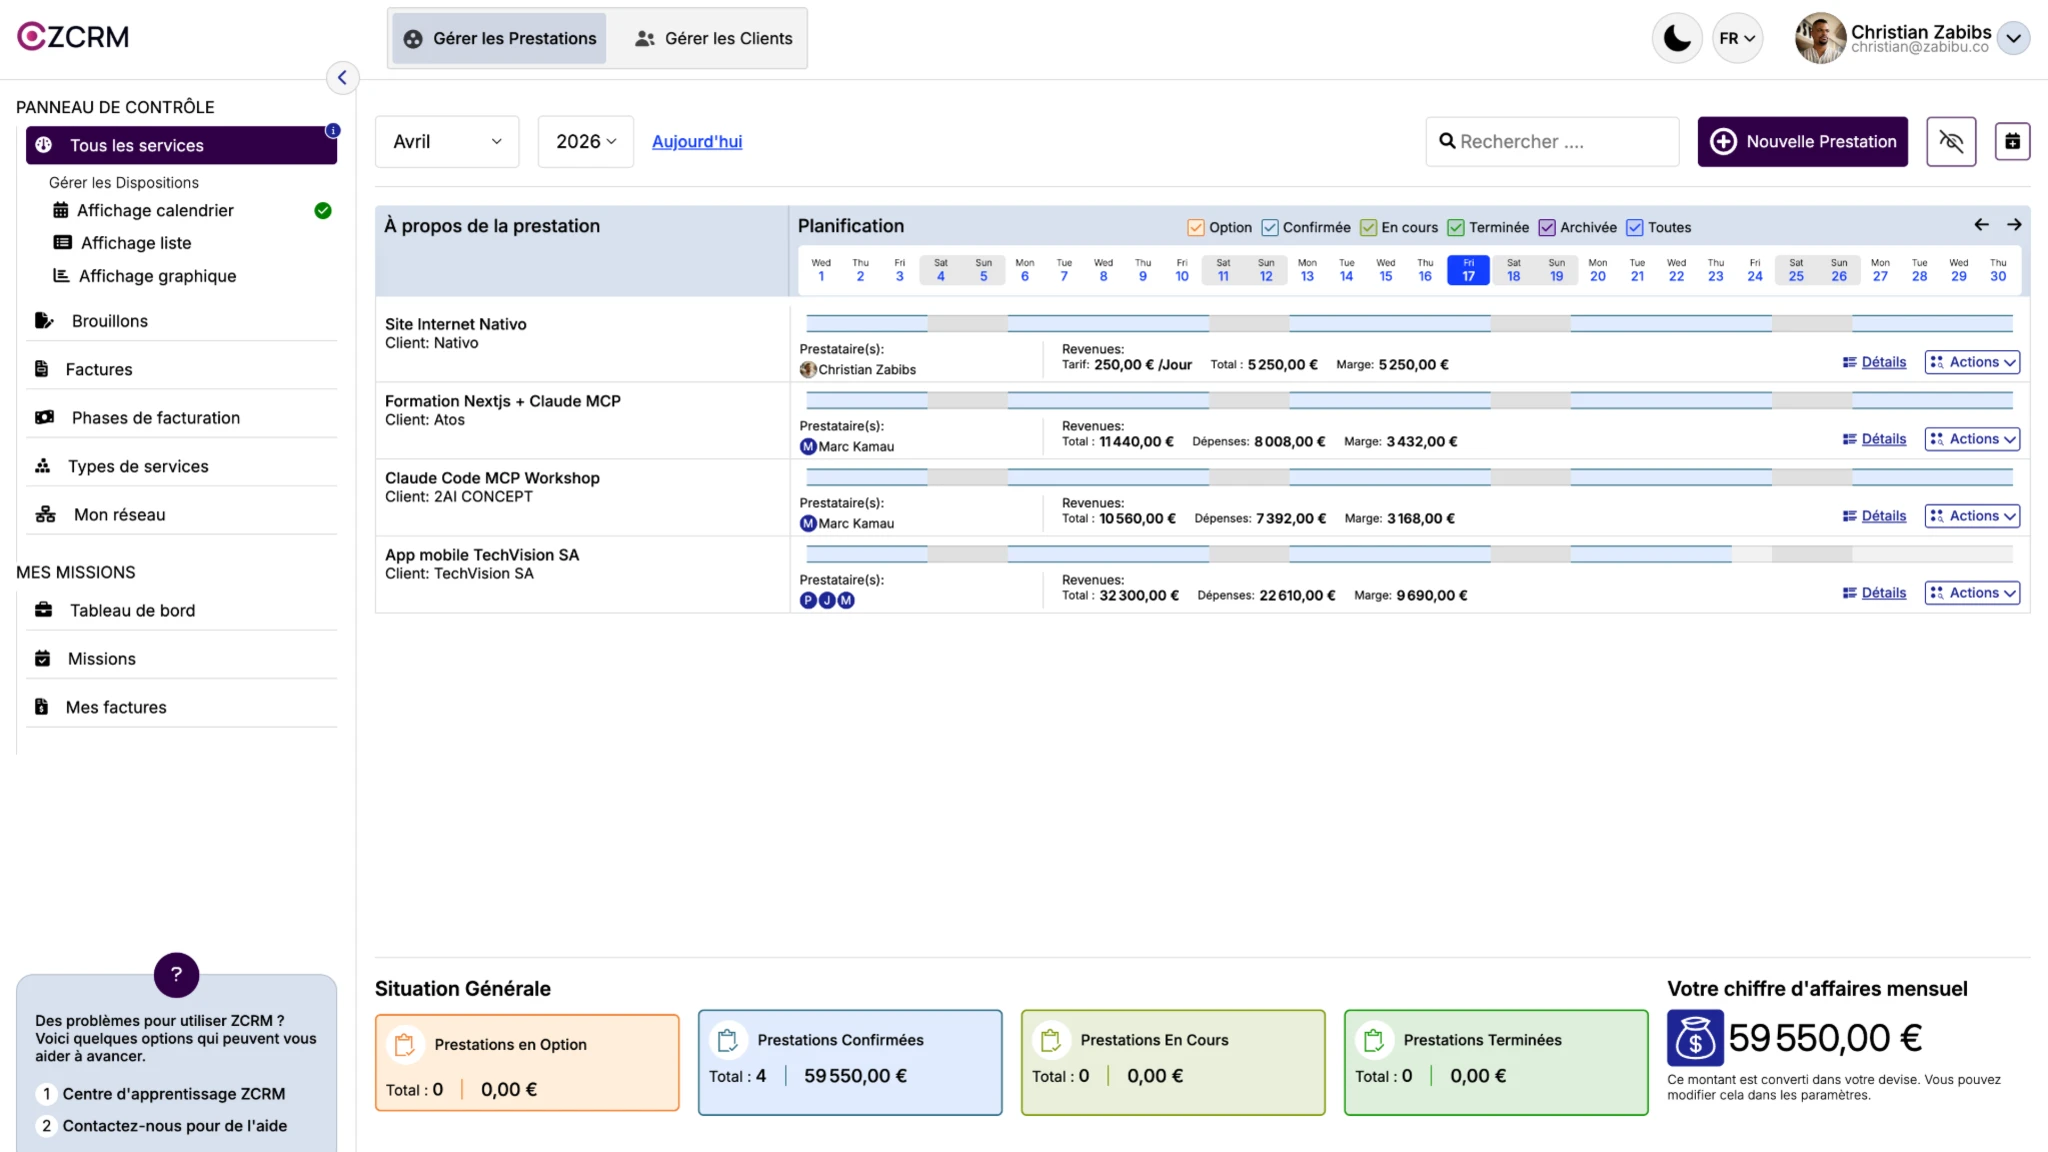Screen dimensions: 2048x1152
Task: Toggle the Archivée checkbox
Action: pyautogui.click(x=1547, y=228)
